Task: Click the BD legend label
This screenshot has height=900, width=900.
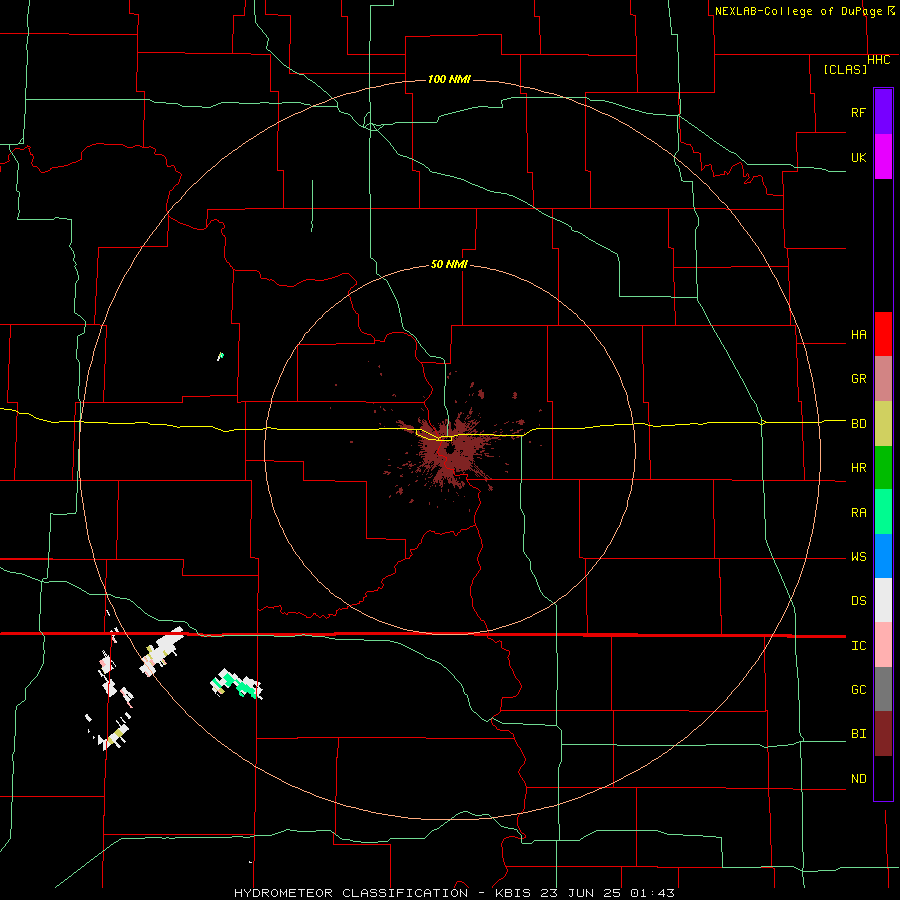Action: [859, 424]
